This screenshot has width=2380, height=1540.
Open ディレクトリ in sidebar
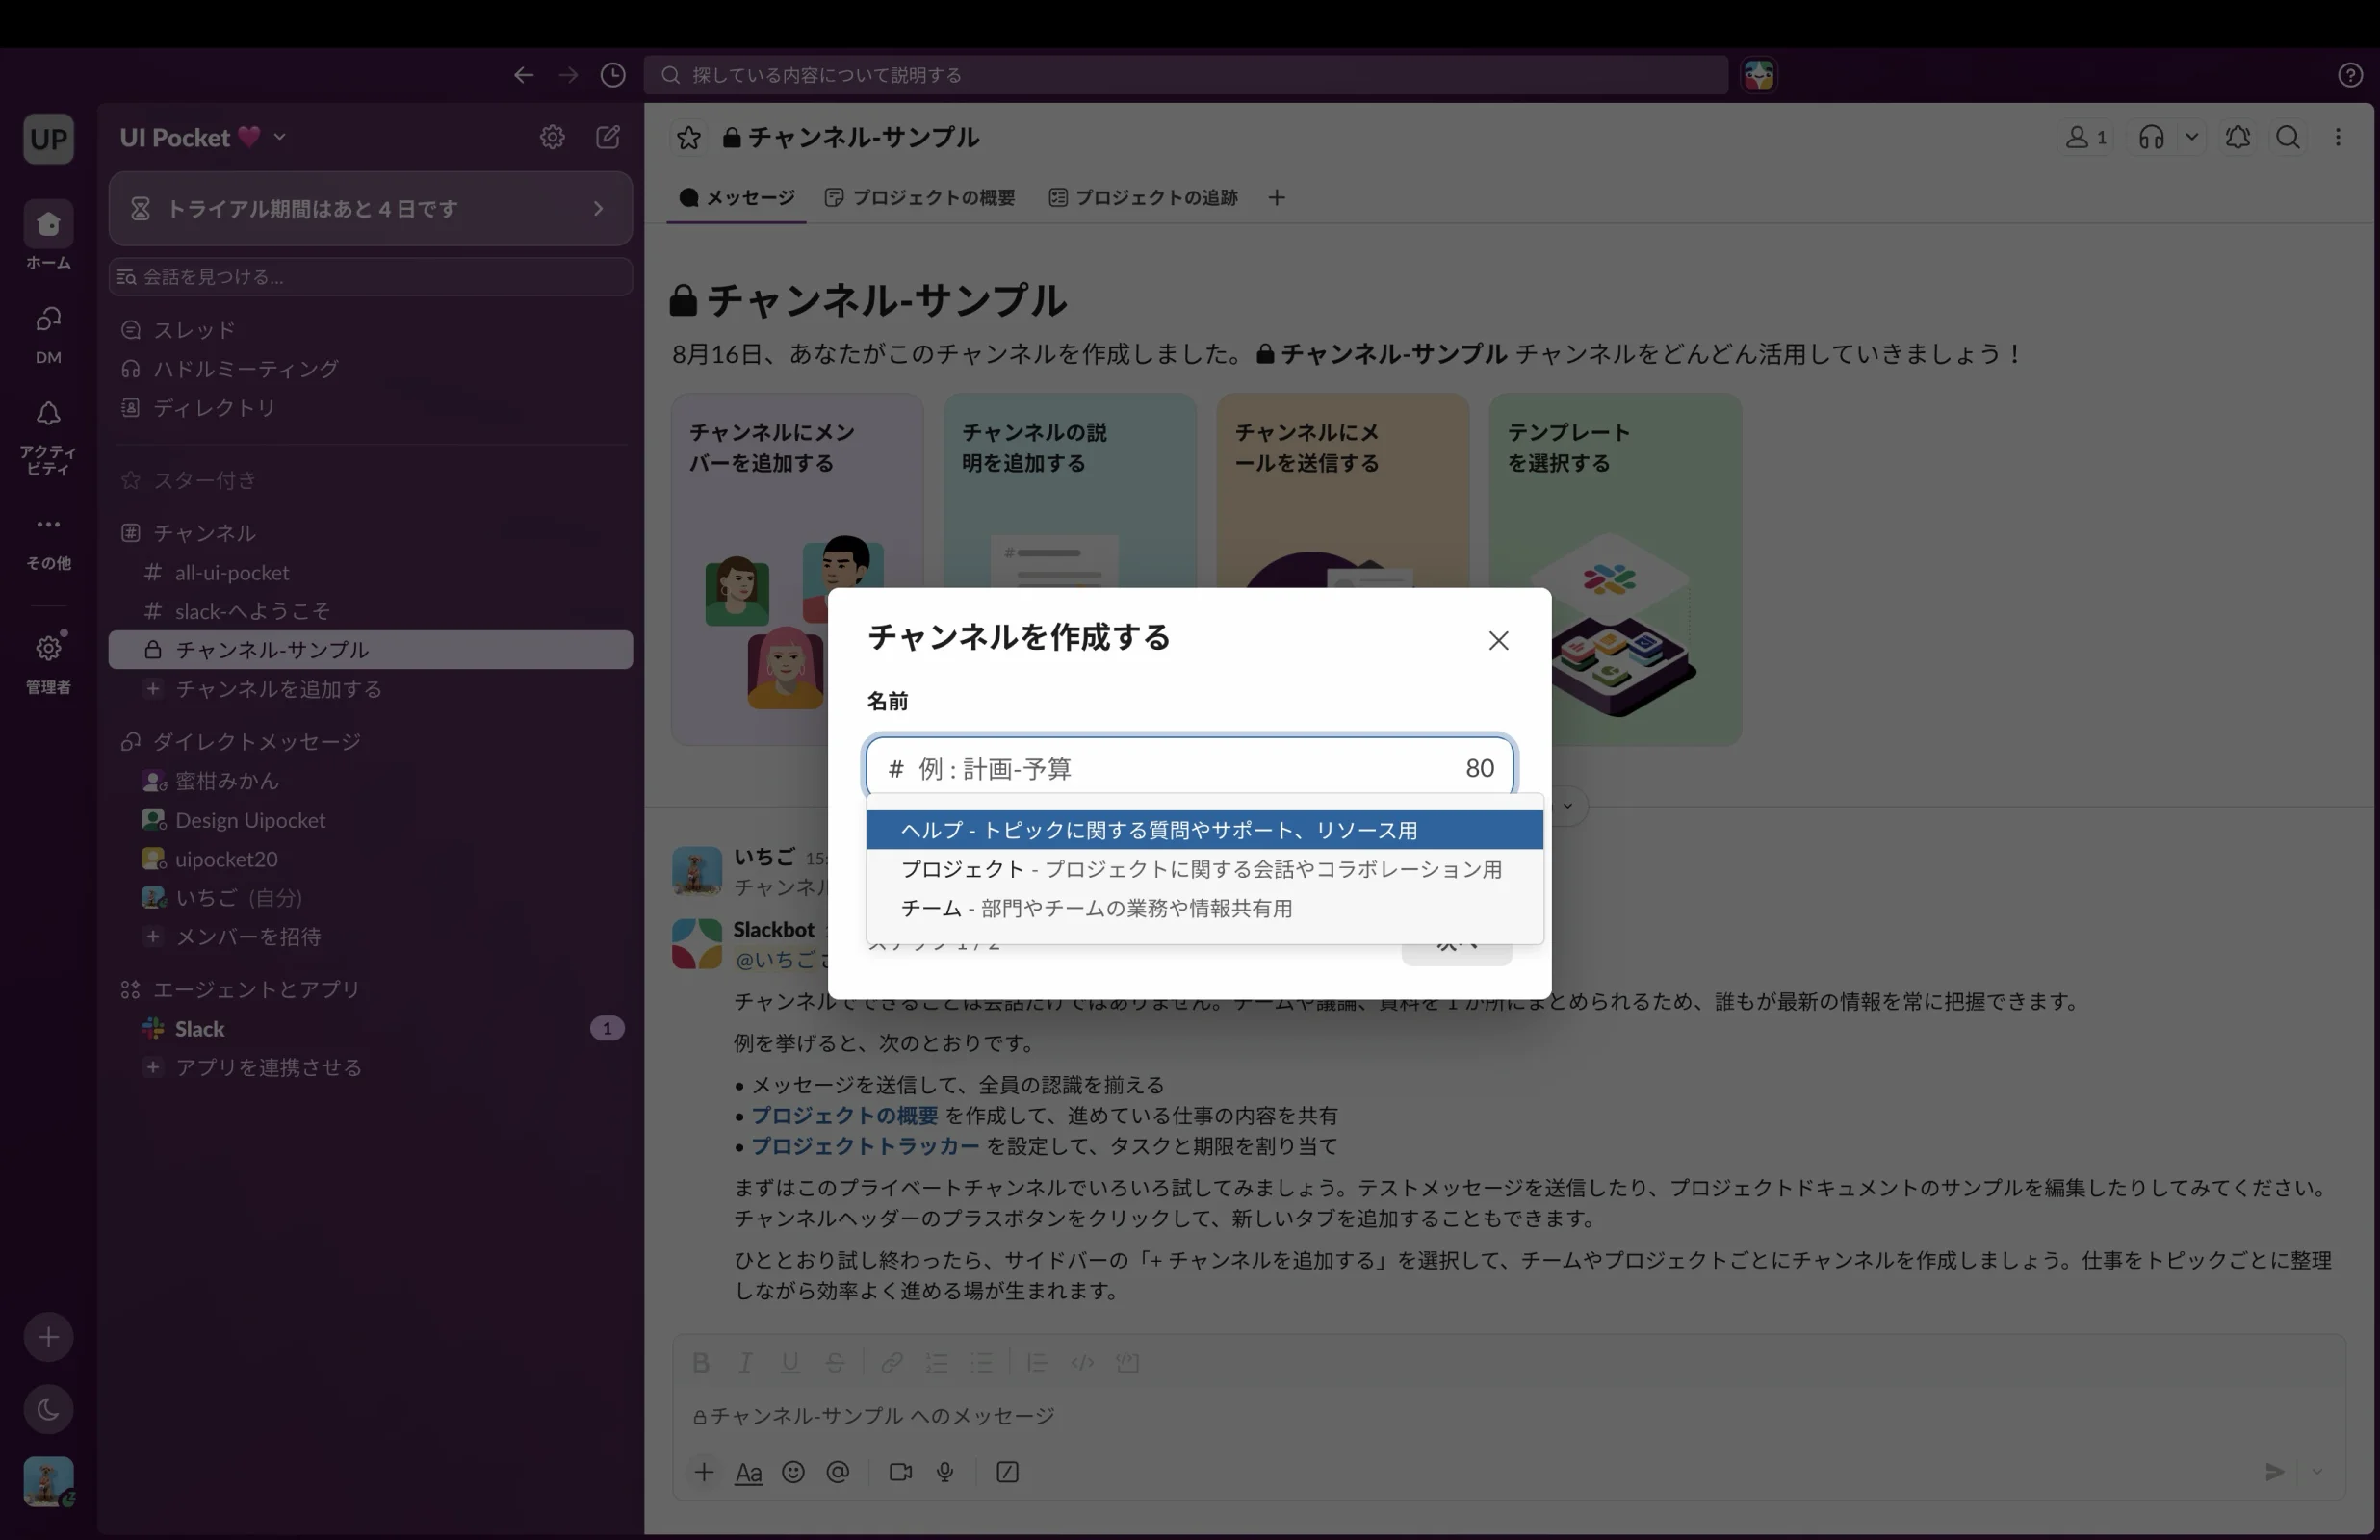pyautogui.click(x=370, y=407)
